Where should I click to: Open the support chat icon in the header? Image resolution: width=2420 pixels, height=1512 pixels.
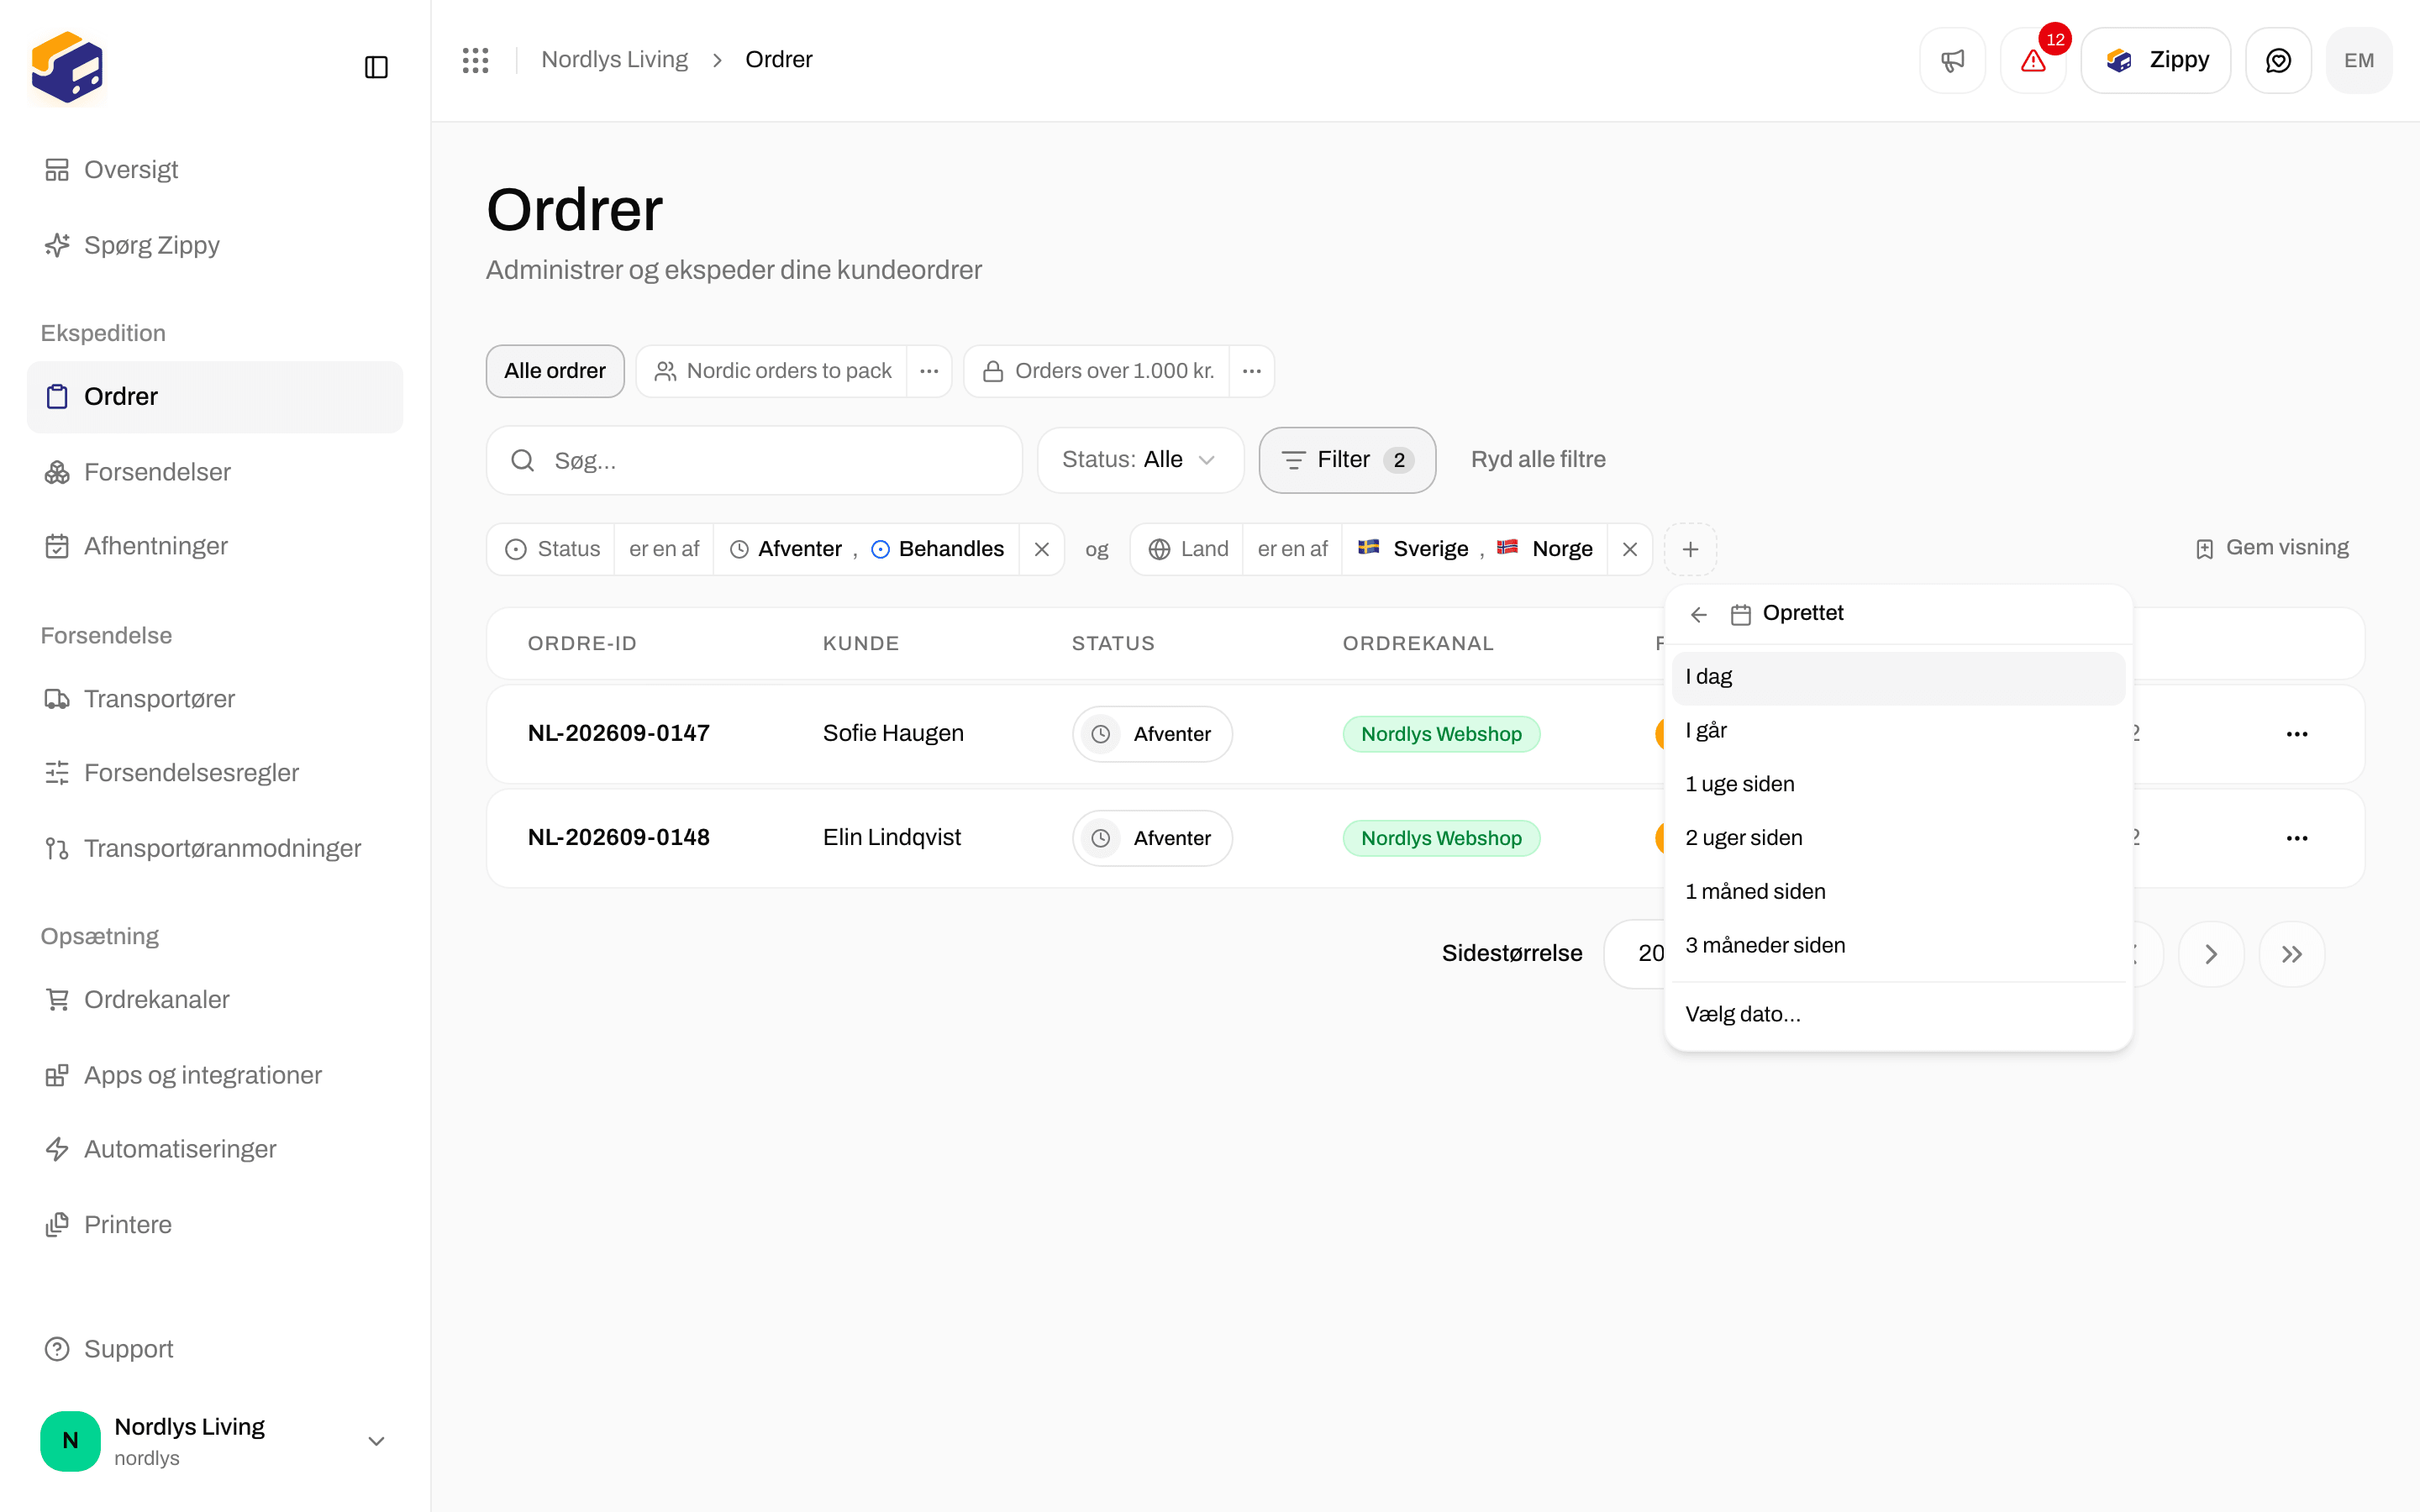click(x=2278, y=60)
